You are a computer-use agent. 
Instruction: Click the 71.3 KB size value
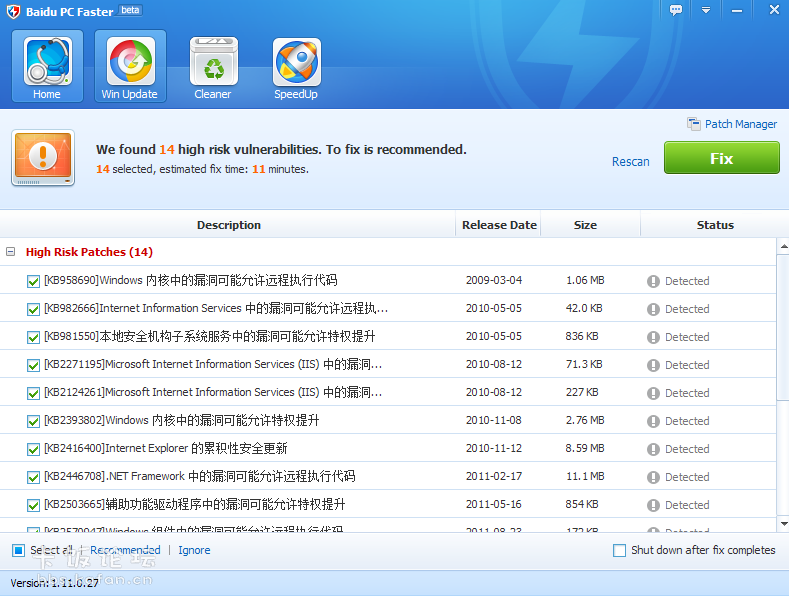584,364
